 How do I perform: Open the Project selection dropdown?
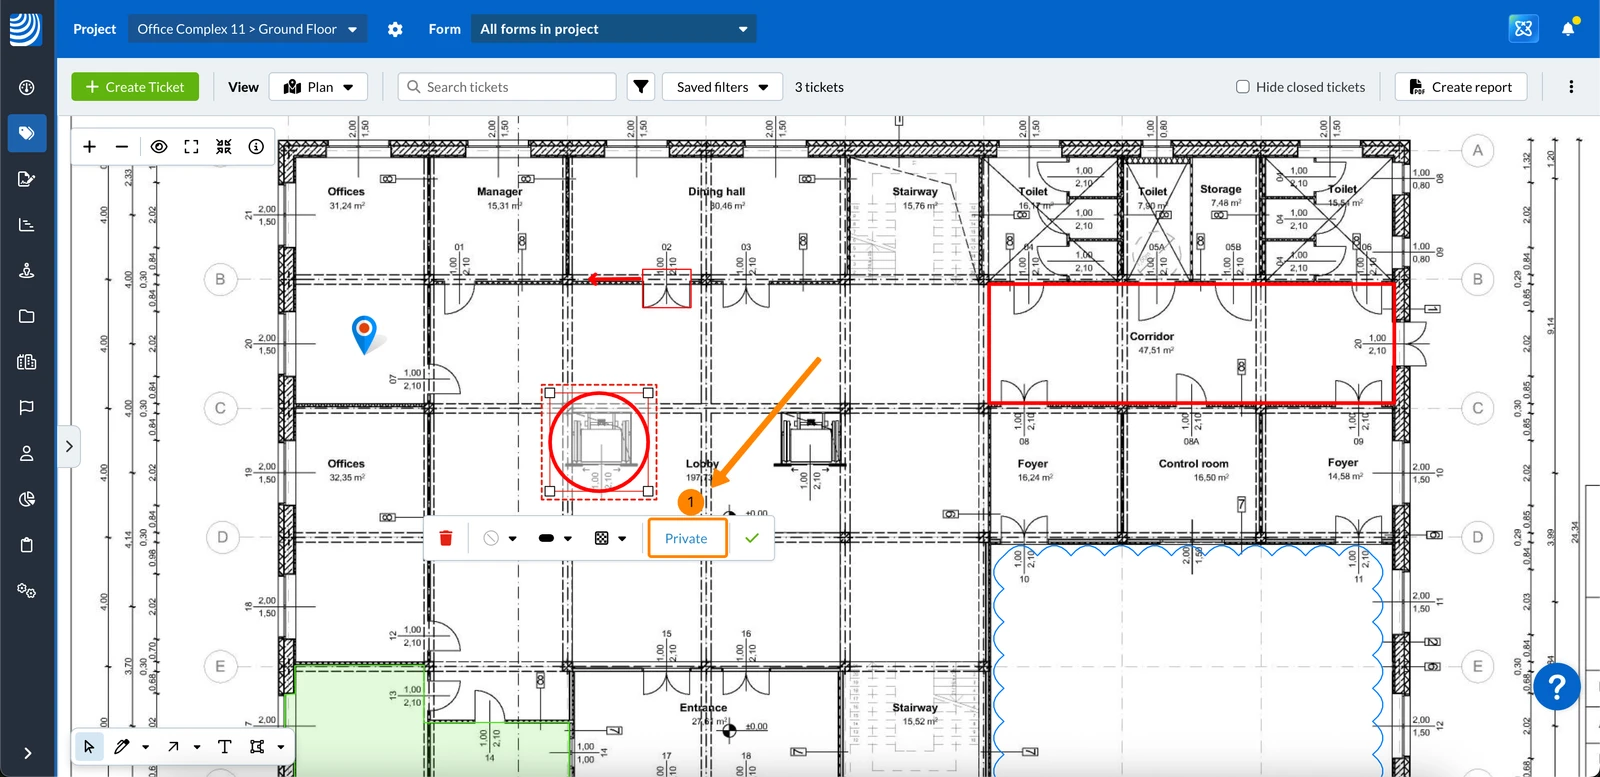pyautogui.click(x=247, y=29)
